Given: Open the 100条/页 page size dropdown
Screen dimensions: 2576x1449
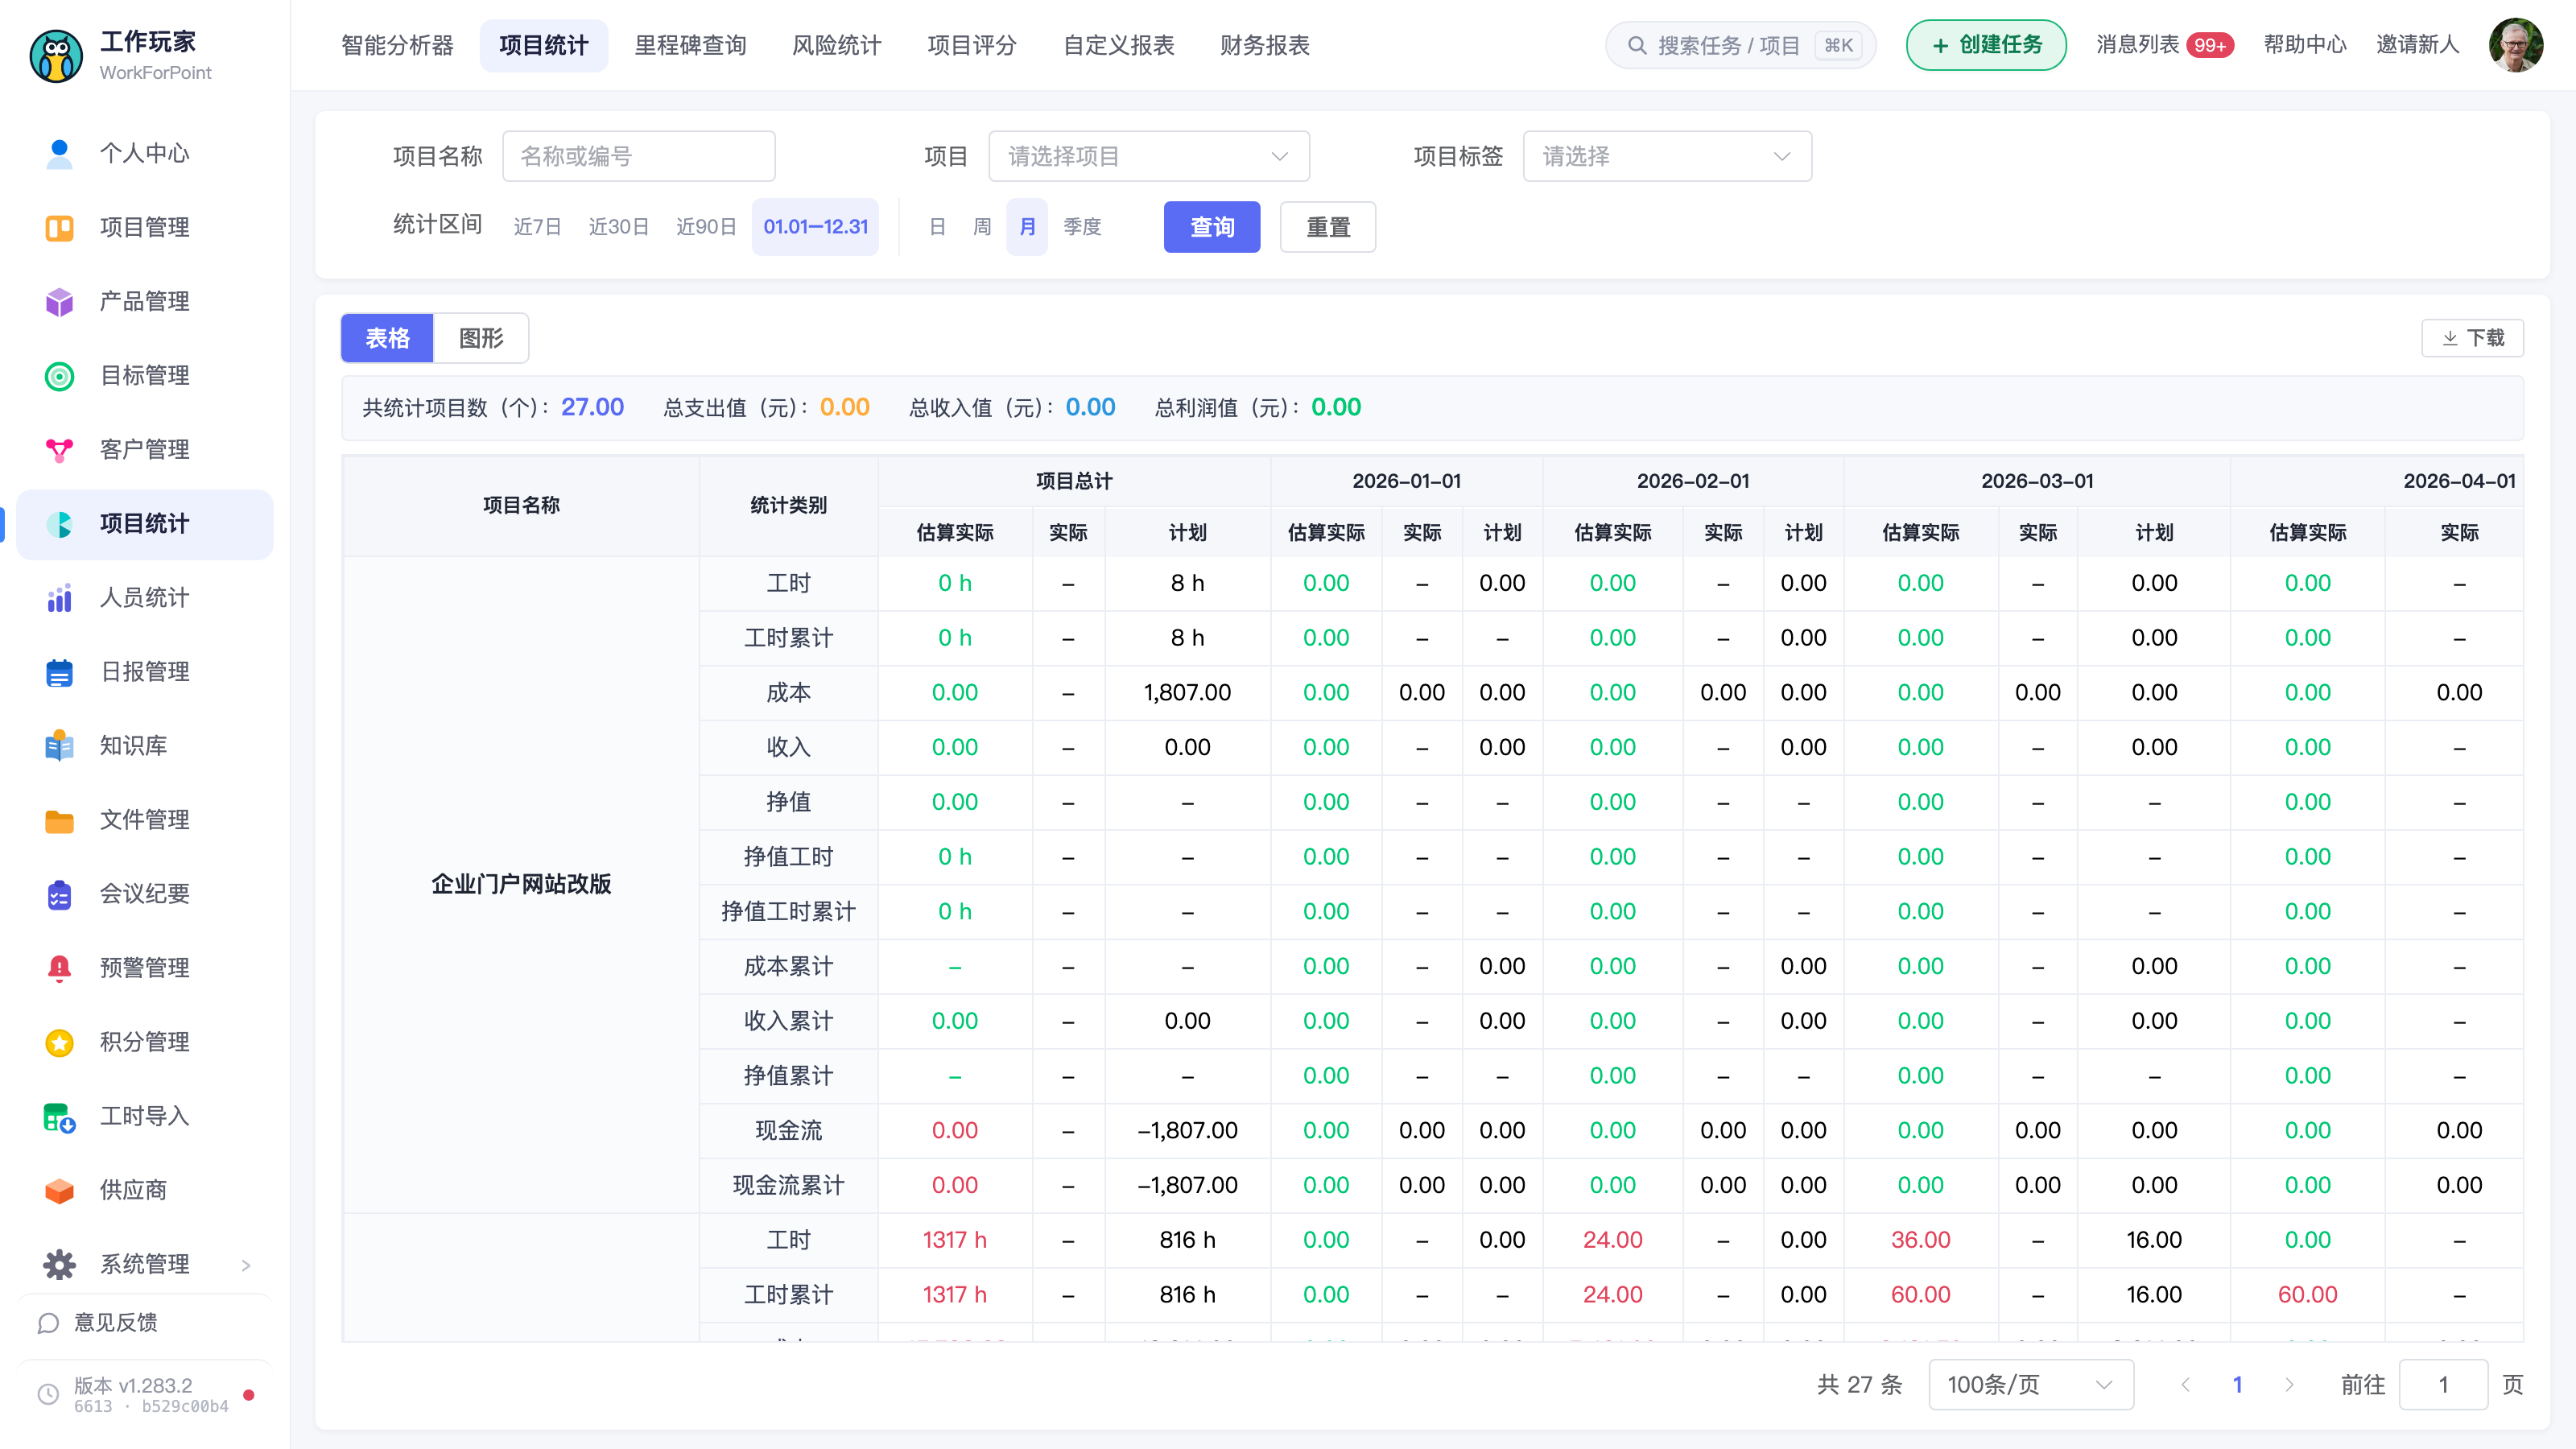Looking at the screenshot, I should 2031,1384.
